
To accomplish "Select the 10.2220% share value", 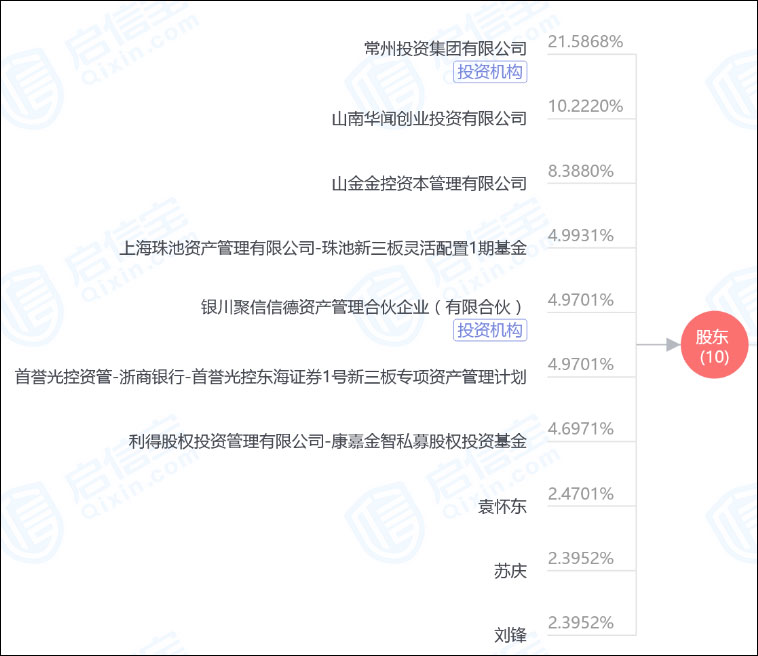I will (x=585, y=106).
